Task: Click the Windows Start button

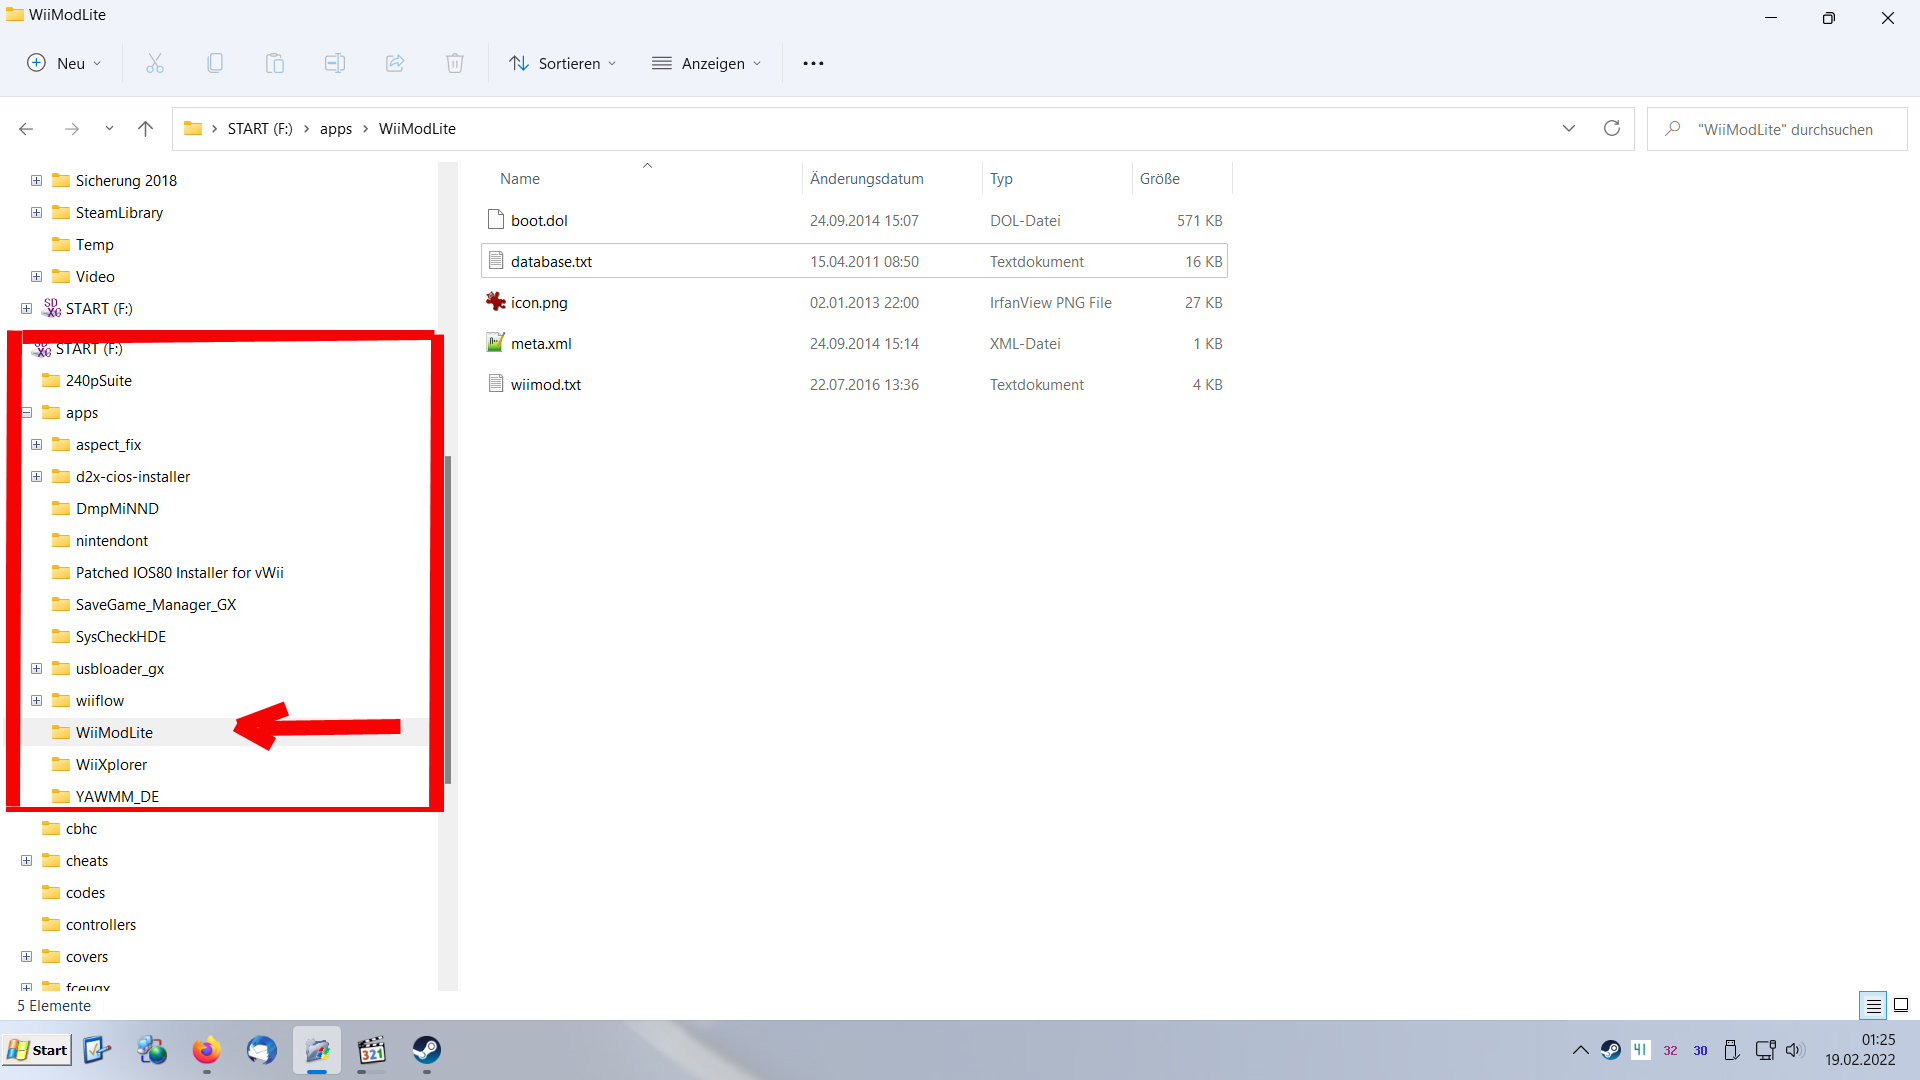Action: pyautogui.click(x=38, y=1050)
